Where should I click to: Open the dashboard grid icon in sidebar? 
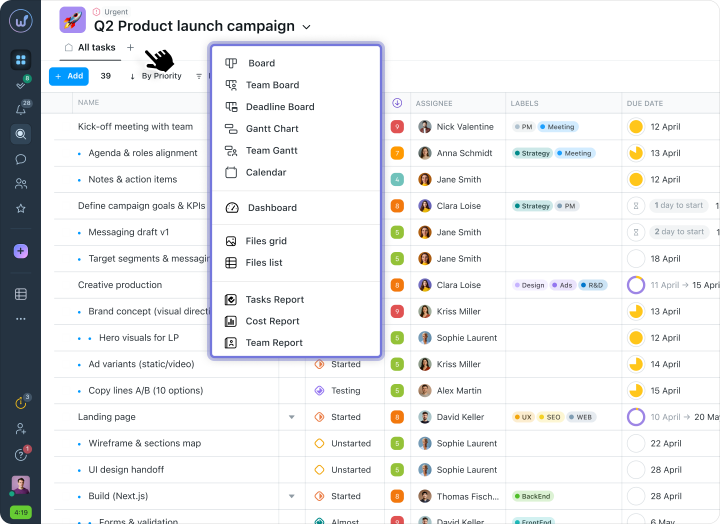pyautogui.click(x=21, y=60)
